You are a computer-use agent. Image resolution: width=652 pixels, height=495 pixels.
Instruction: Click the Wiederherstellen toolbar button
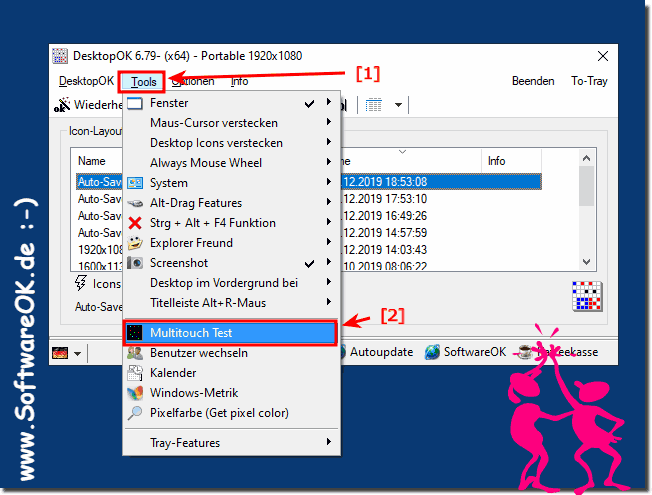click(88, 105)
